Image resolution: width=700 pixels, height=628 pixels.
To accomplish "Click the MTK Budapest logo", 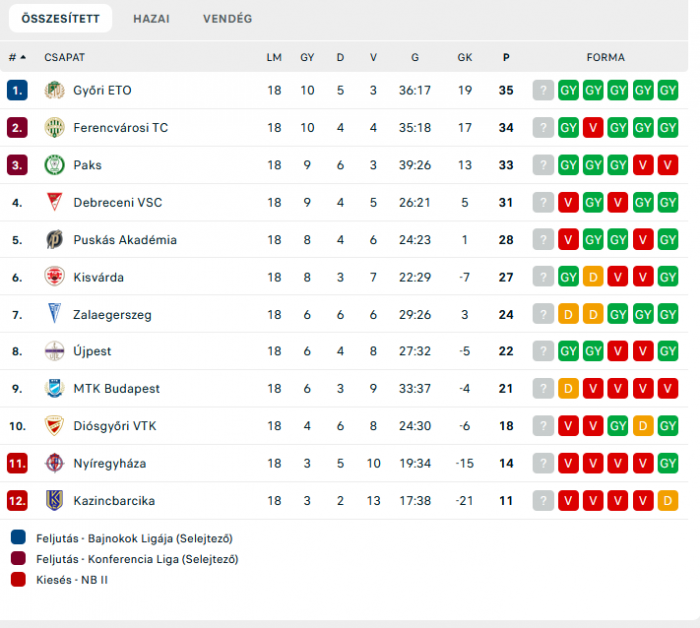I will tap(54, 388).
